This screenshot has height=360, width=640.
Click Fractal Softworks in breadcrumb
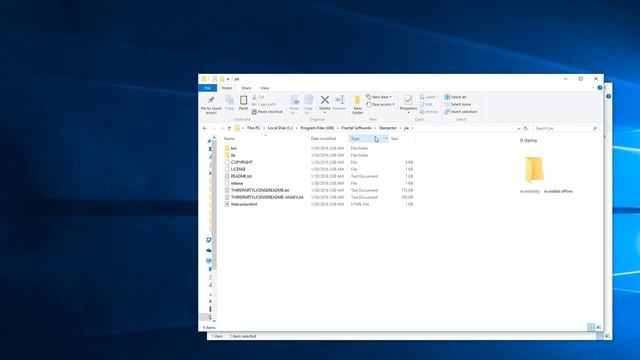click(x=356, y=128)
